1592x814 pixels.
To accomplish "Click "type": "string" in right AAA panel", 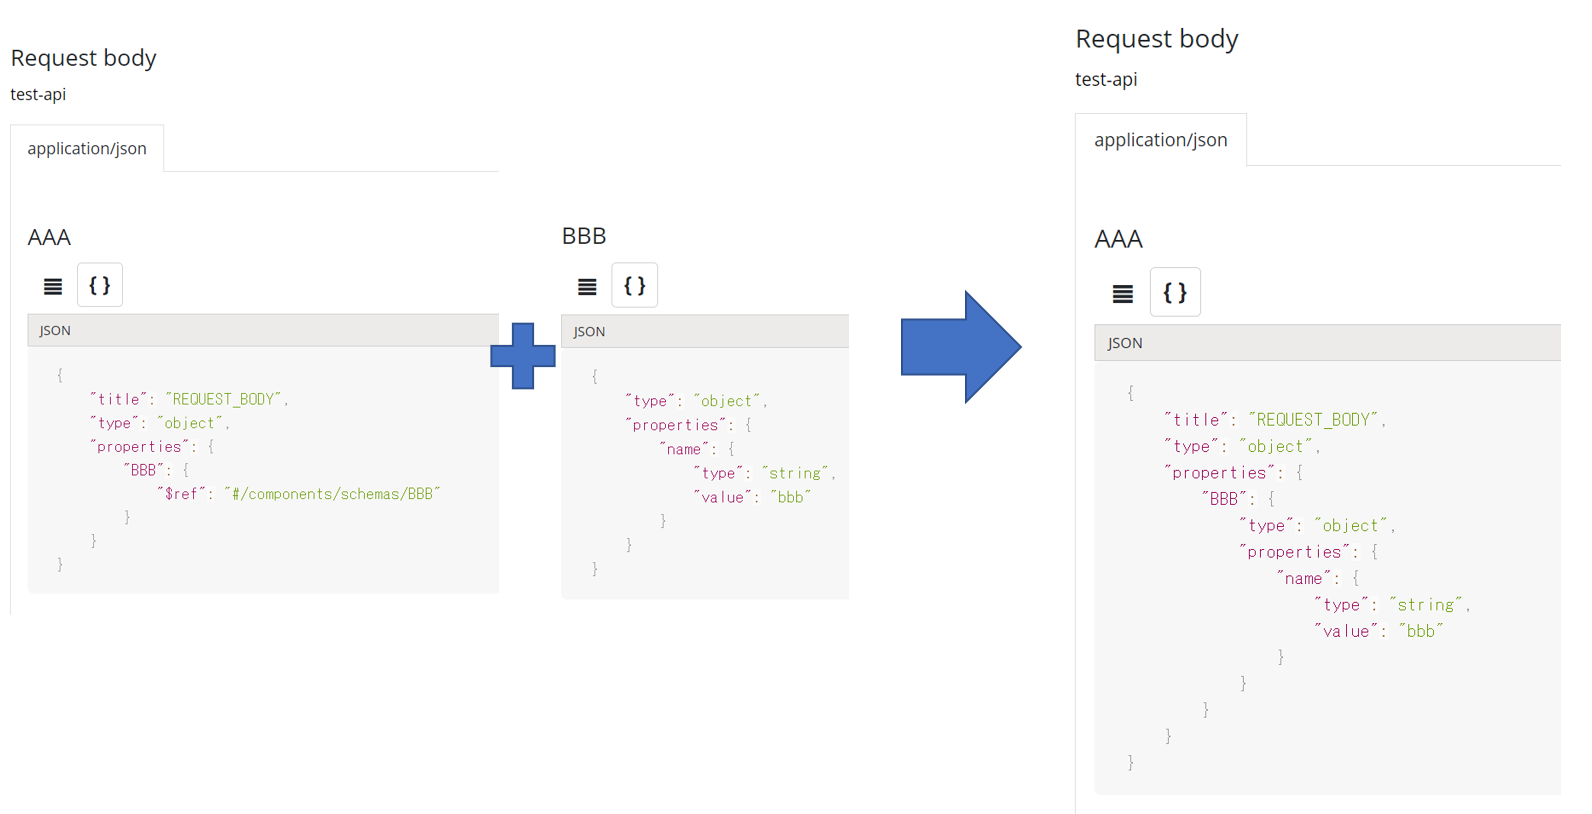I will pyautogui.click(x=1392, y=605).
